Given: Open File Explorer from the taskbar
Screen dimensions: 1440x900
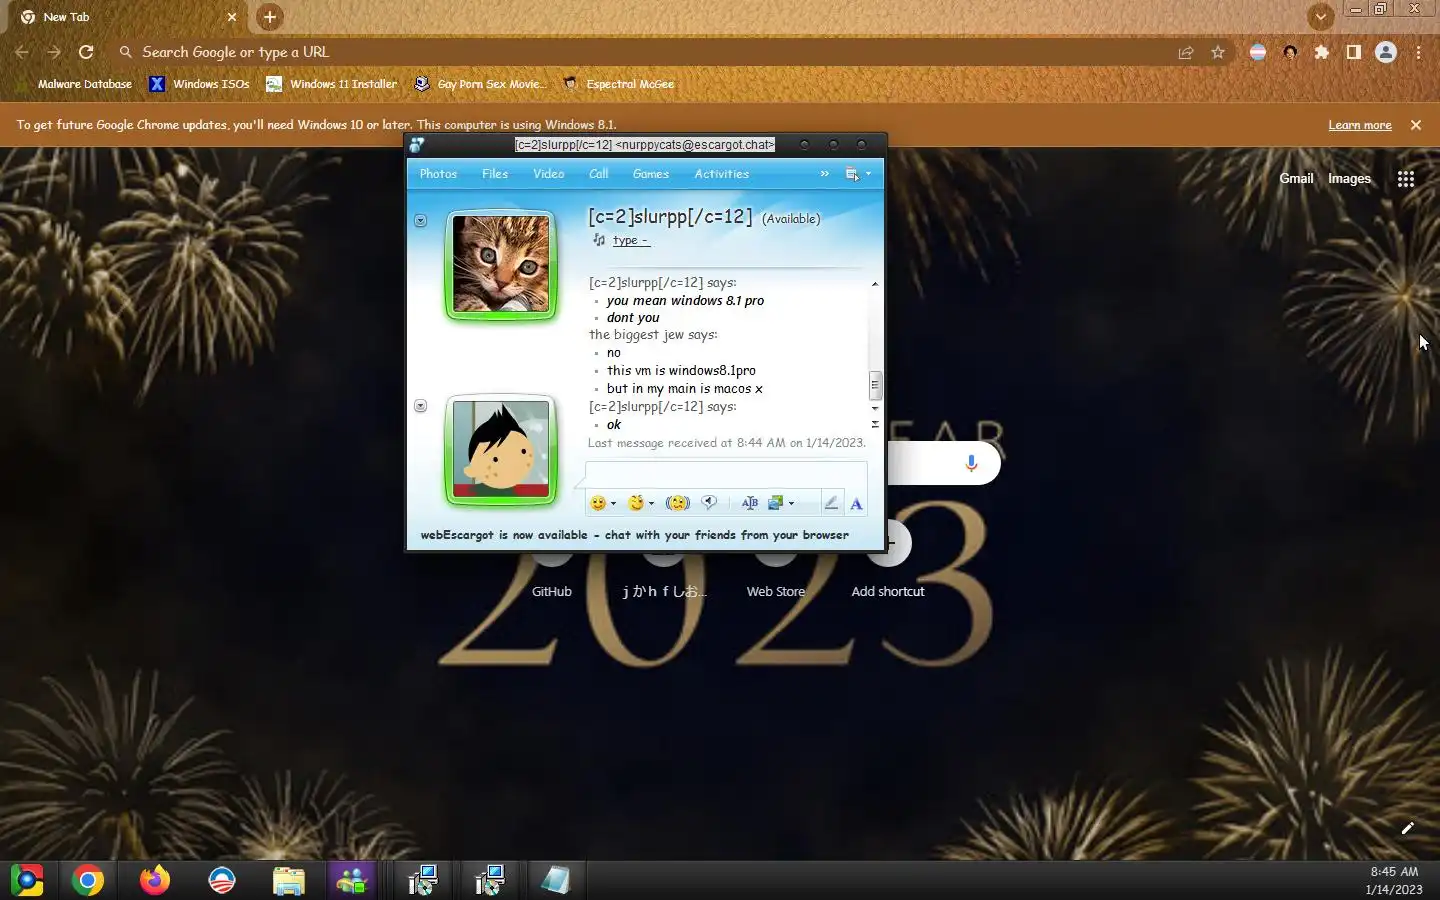Looking at the screenshot, I should (x=288, y=880).
